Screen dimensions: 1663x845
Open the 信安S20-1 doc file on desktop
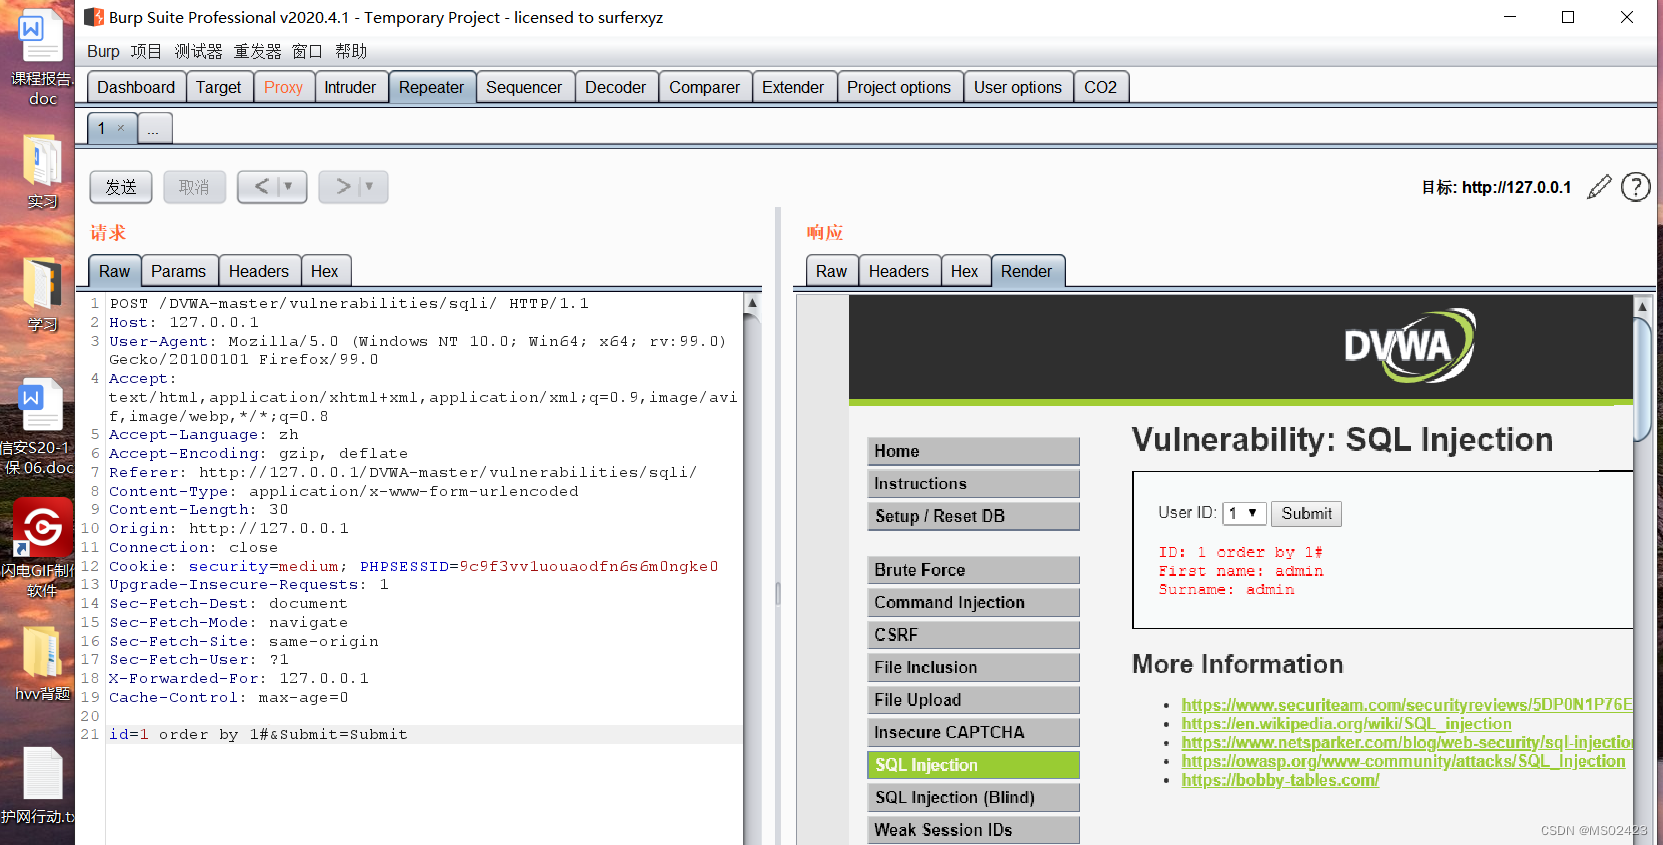40,427
